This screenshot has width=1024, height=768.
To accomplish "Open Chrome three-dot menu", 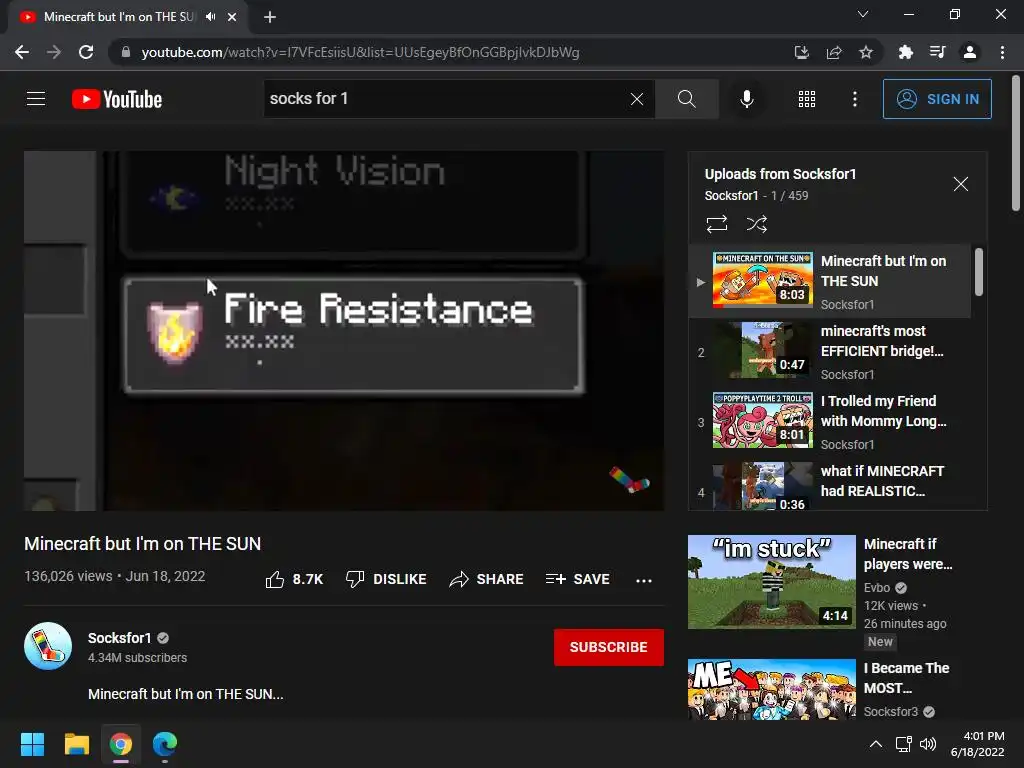I will 1002,52.
